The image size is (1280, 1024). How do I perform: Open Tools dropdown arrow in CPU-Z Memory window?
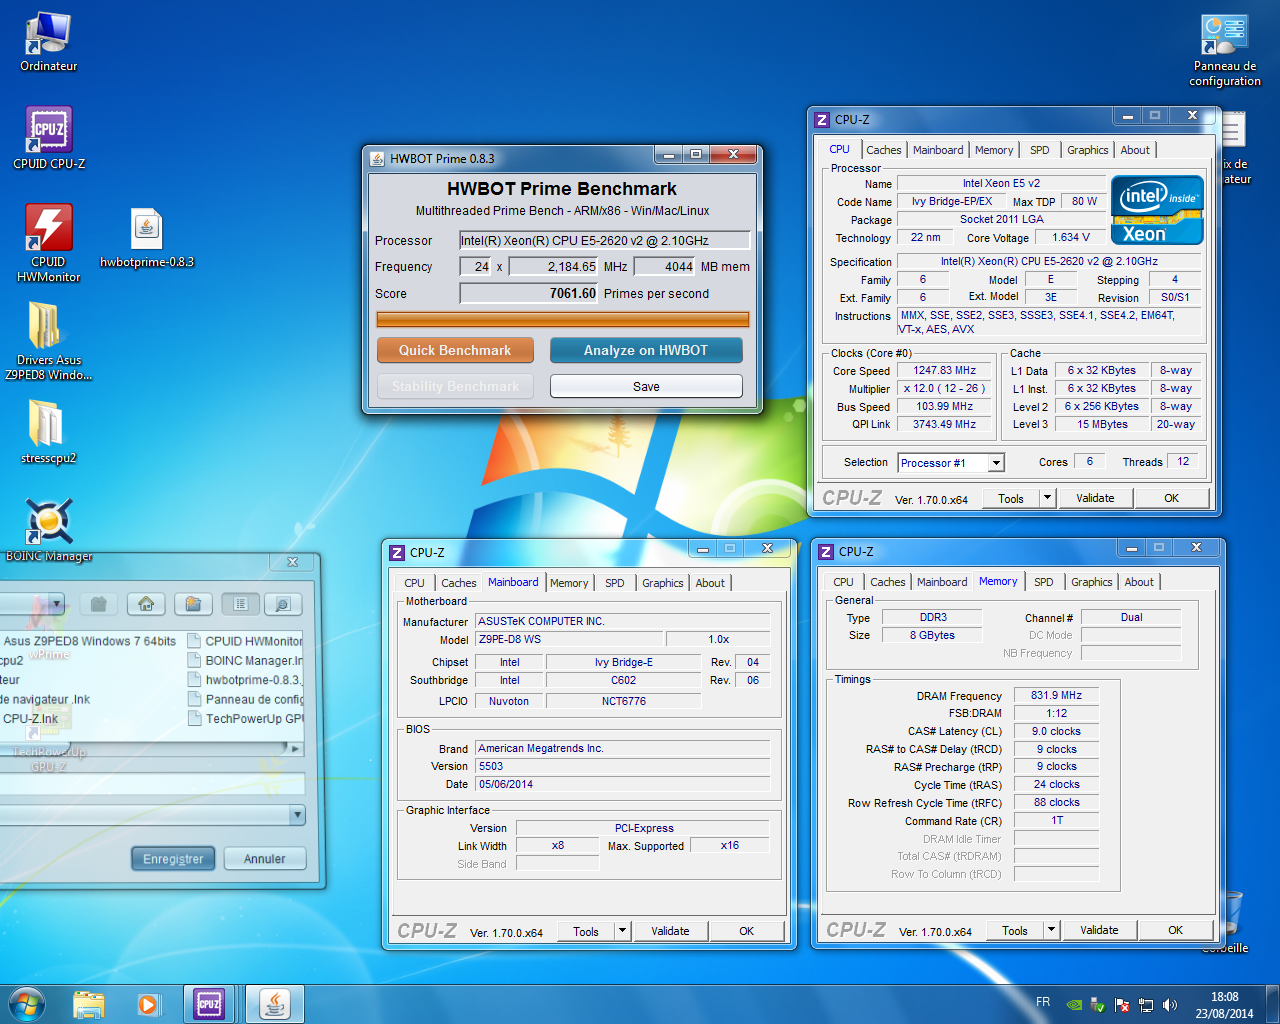1051,930
